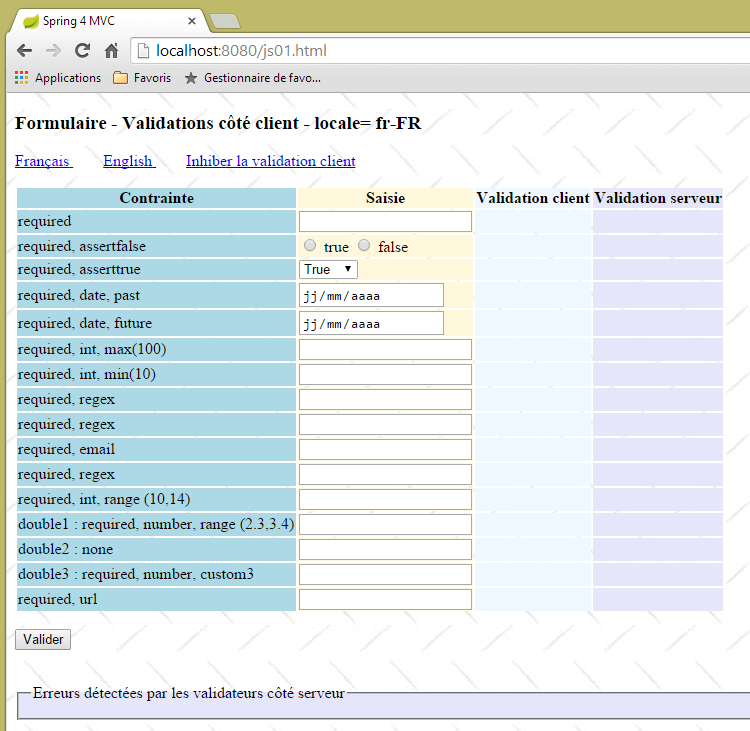The height and width of the screenshot is (731, 750).
Task: Select the true radio button
Action: click(310, 246)
